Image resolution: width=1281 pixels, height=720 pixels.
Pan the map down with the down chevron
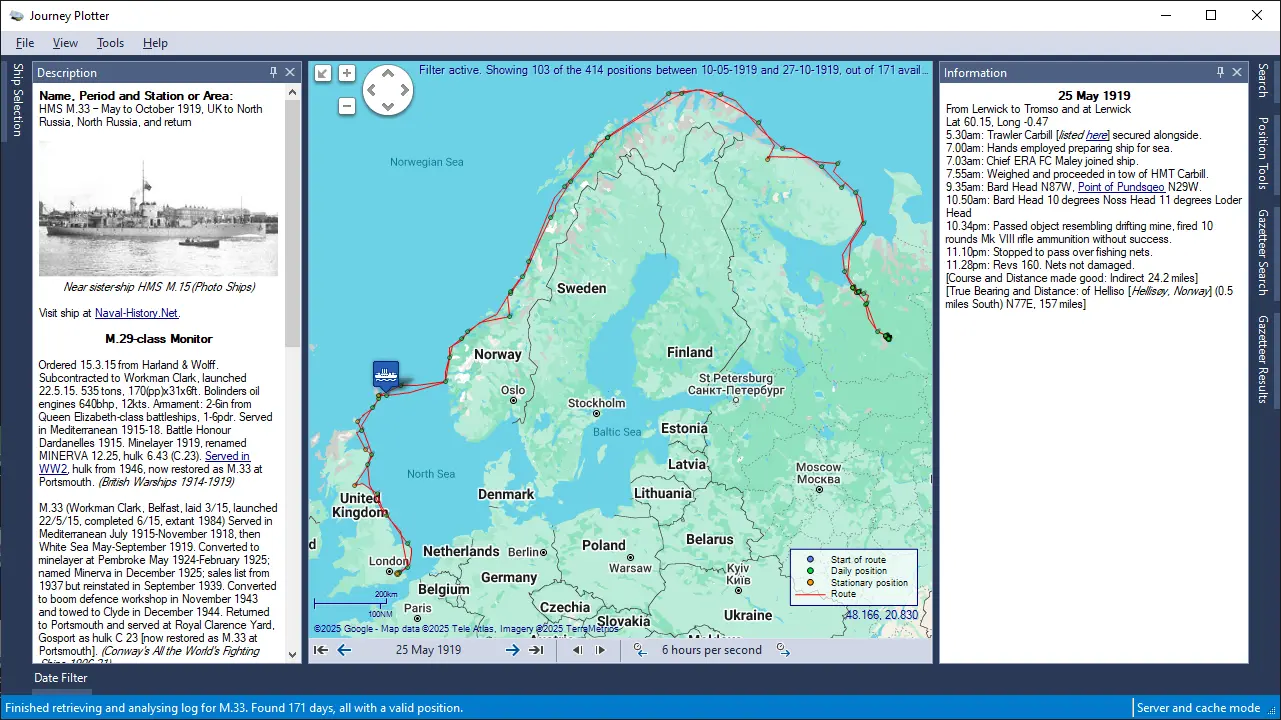[x=387, y=106]
